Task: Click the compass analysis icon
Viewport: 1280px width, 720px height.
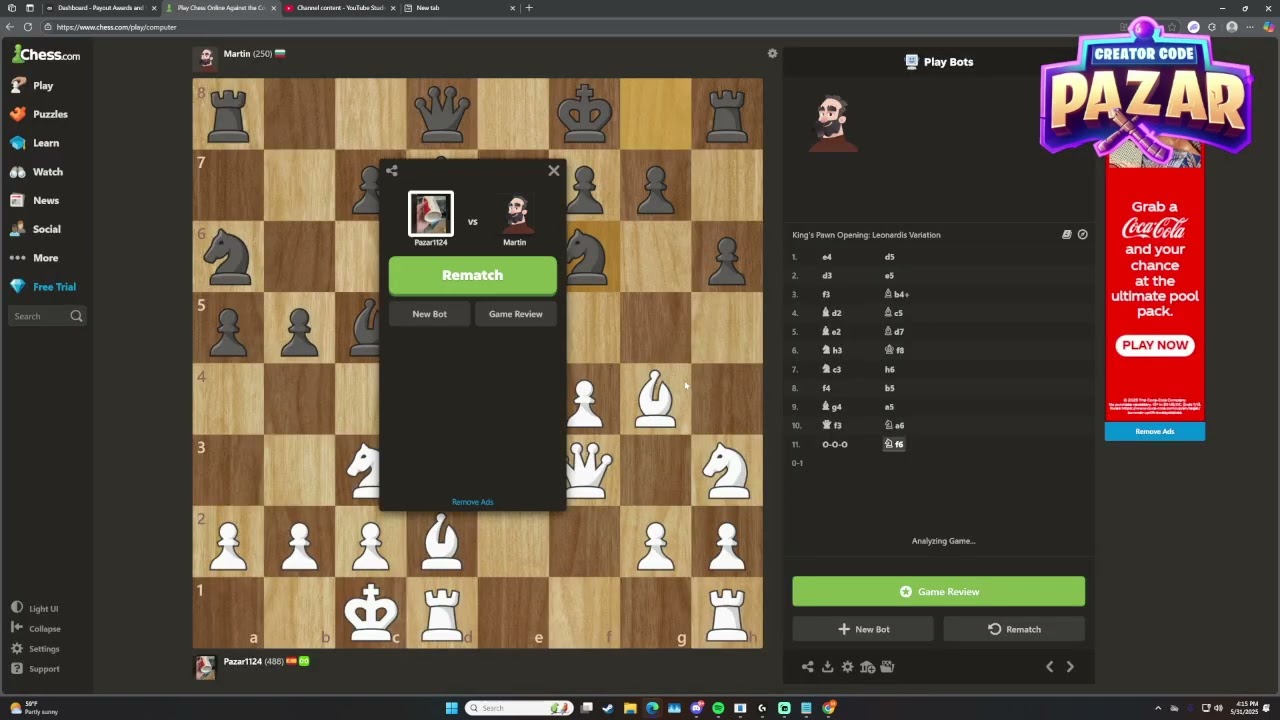Action: coord(1082,235)
